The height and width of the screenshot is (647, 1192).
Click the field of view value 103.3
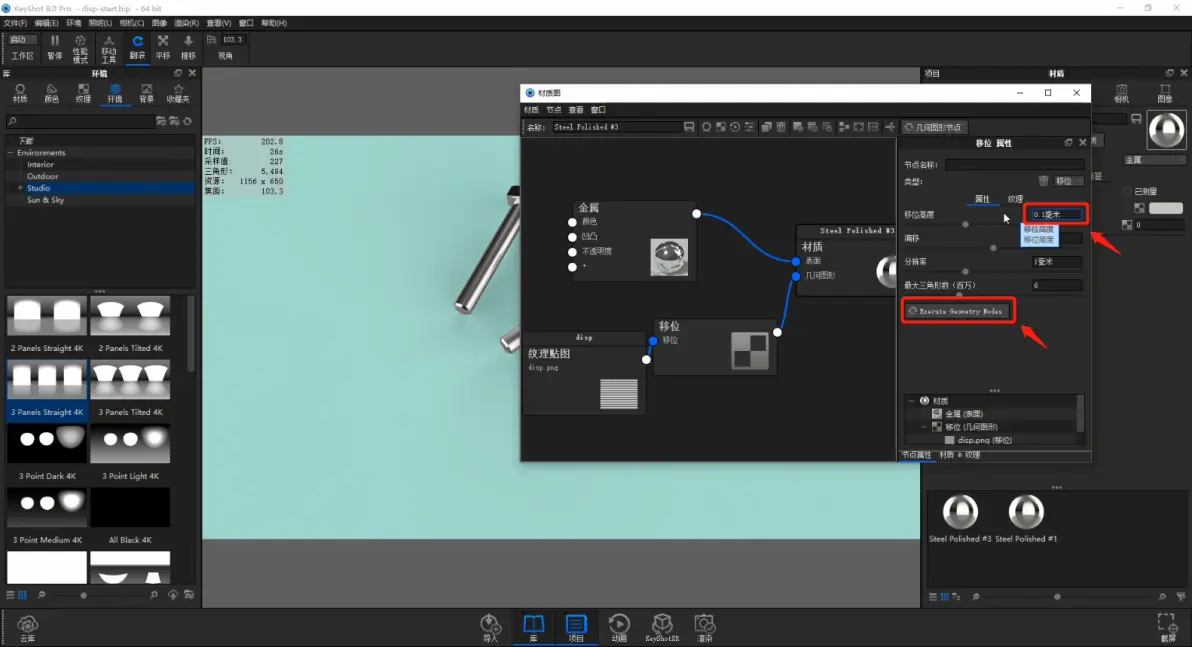232,40
